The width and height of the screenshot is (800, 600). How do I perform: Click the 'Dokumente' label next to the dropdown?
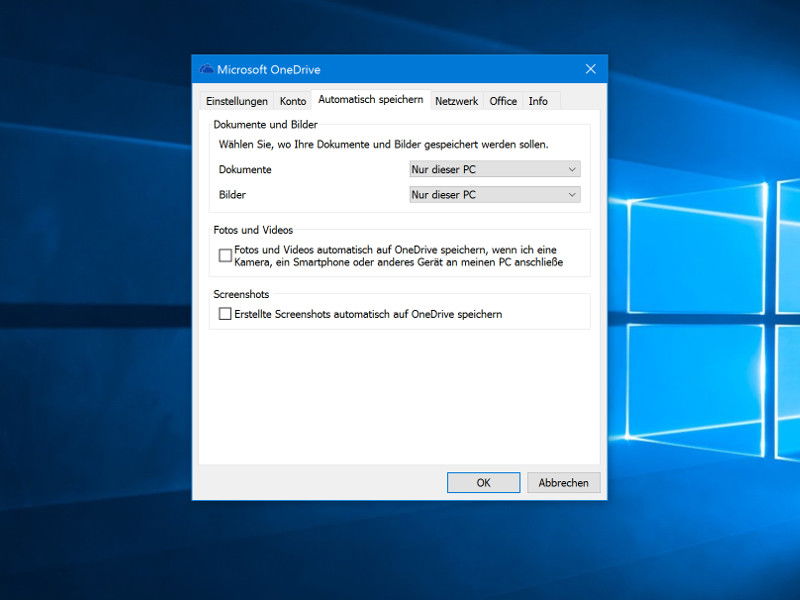coord(245,169)
